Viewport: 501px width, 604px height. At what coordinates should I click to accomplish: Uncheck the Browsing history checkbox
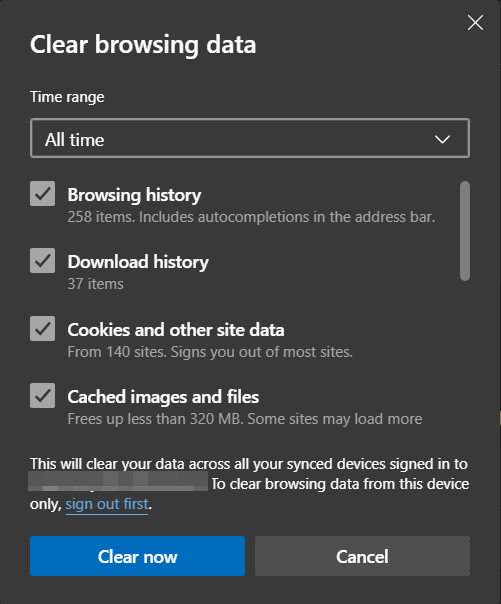click(x=42, y=194)
